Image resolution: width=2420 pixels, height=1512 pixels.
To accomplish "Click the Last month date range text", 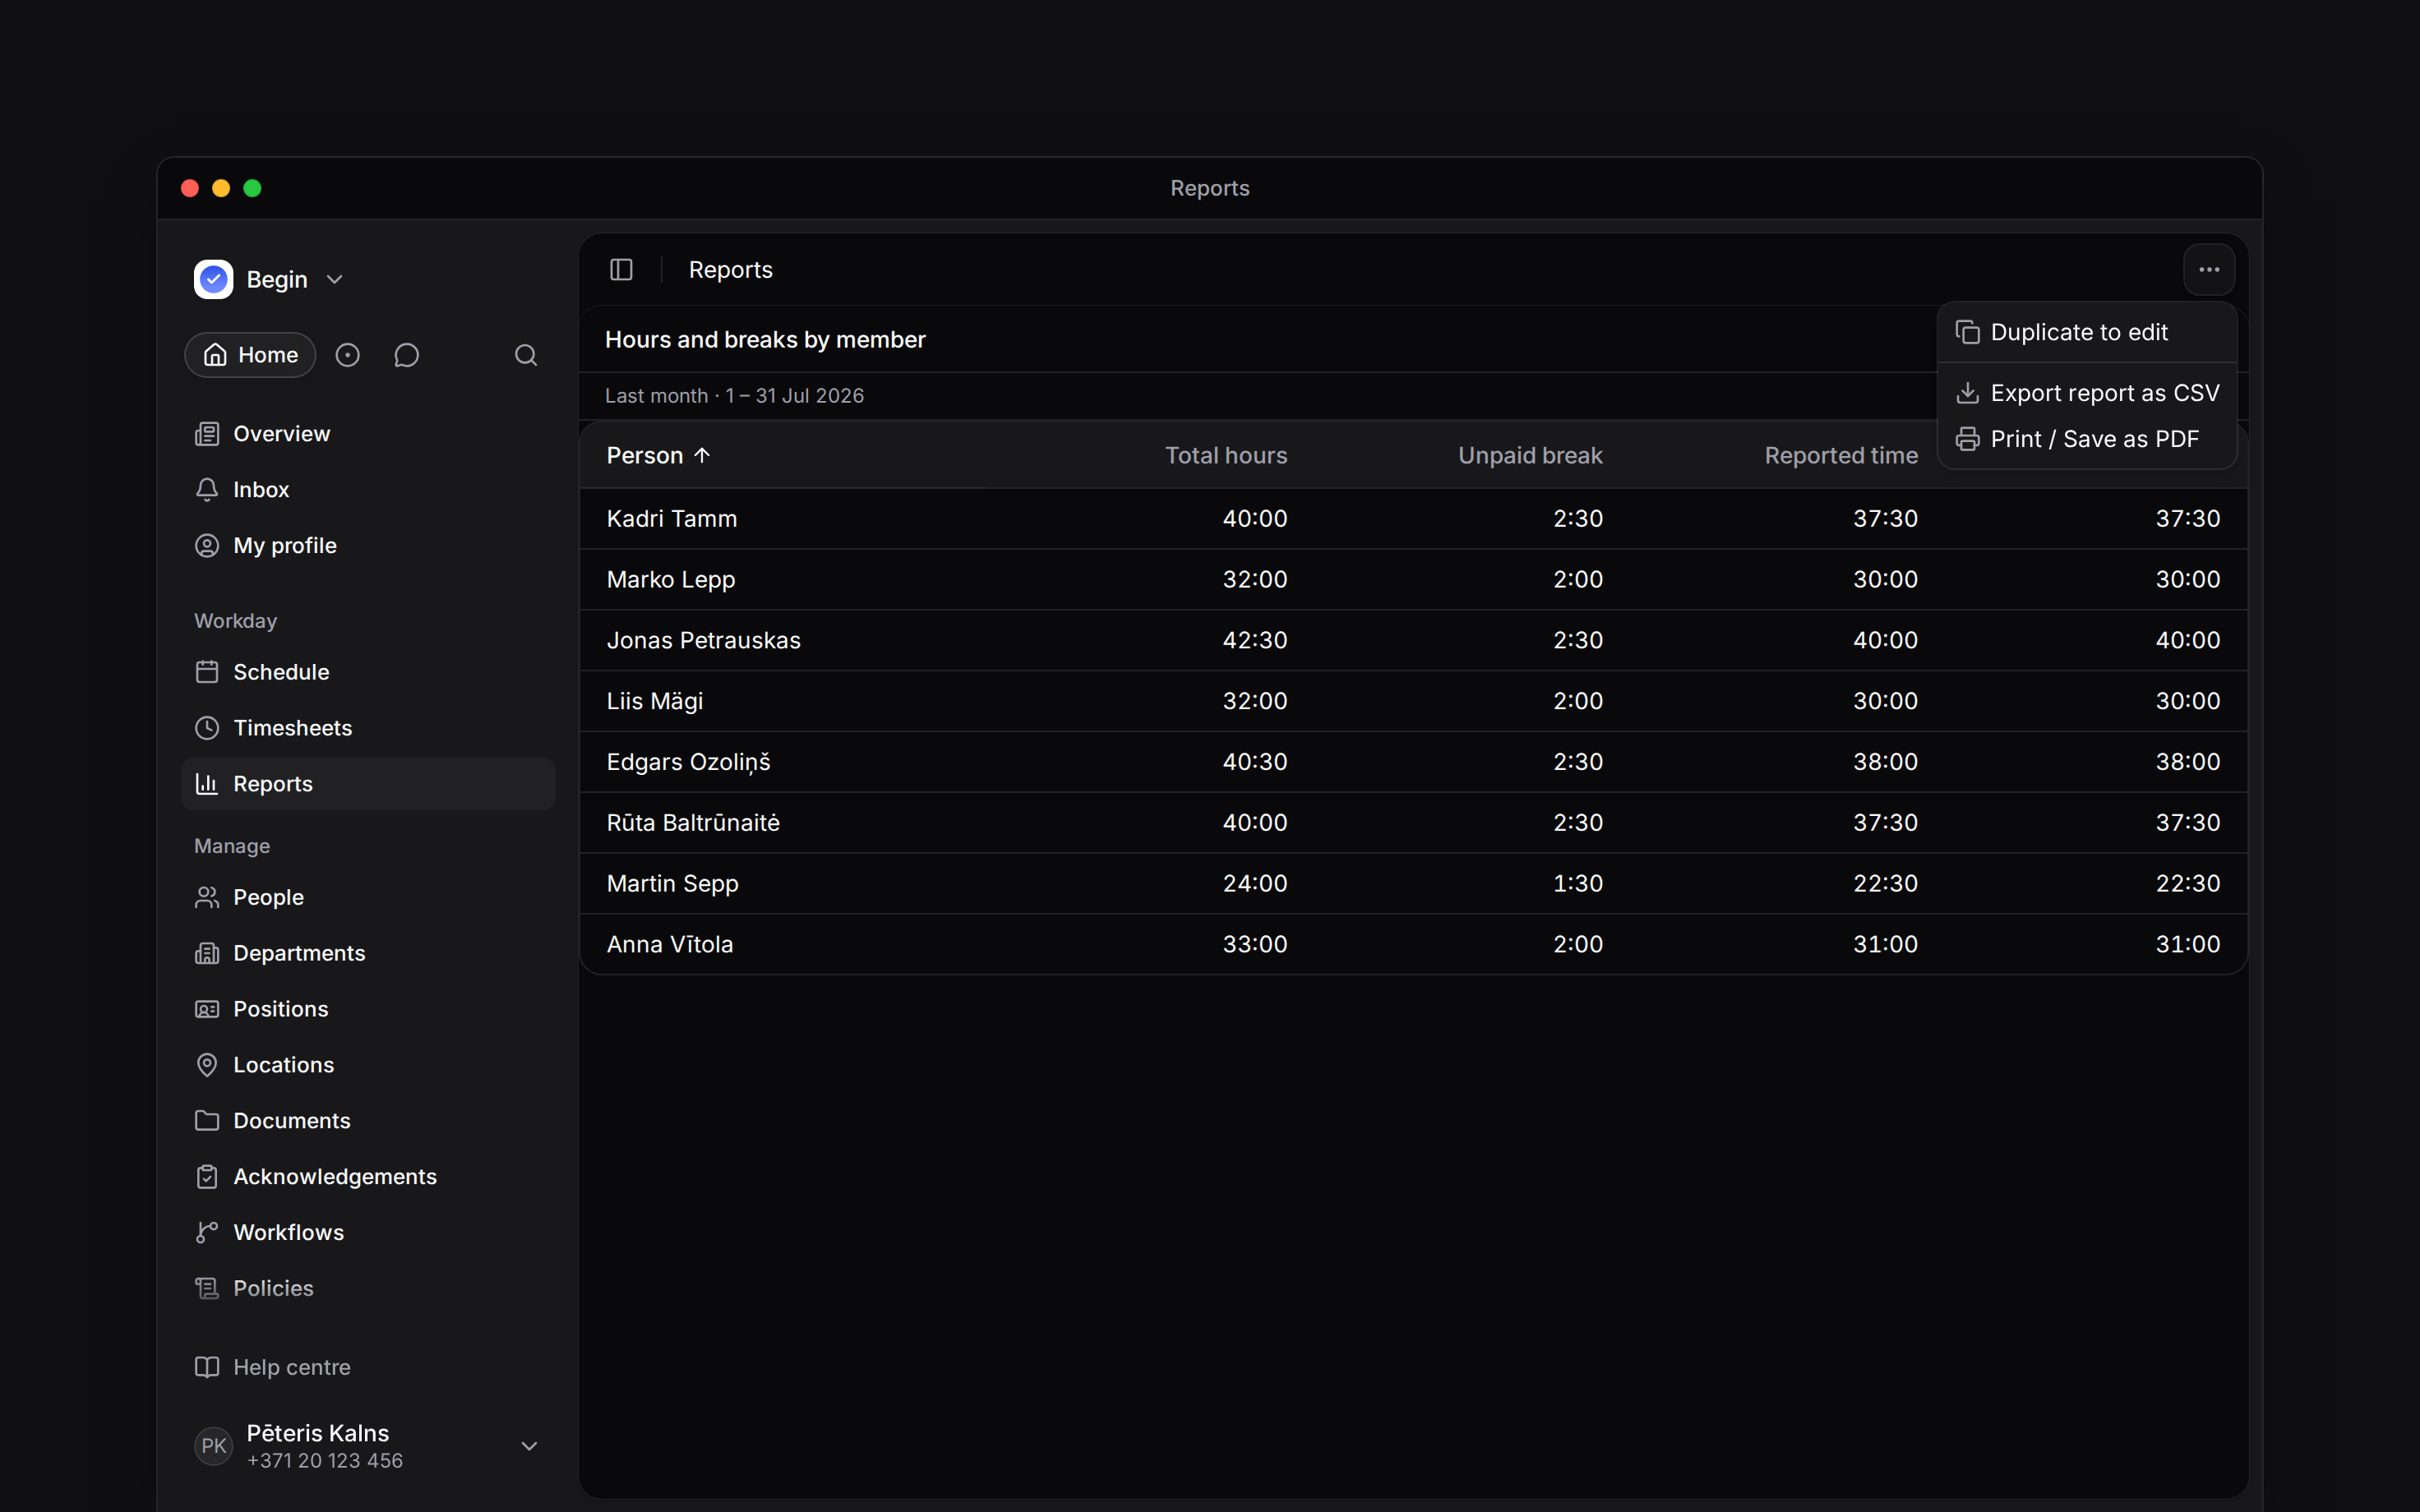I will (734, 396).
